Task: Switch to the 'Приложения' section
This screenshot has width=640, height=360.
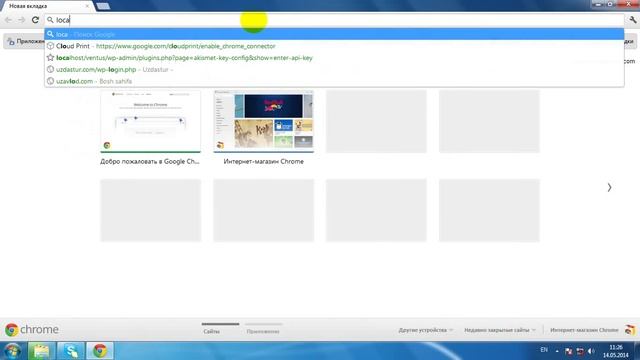Action: [263, 331]
